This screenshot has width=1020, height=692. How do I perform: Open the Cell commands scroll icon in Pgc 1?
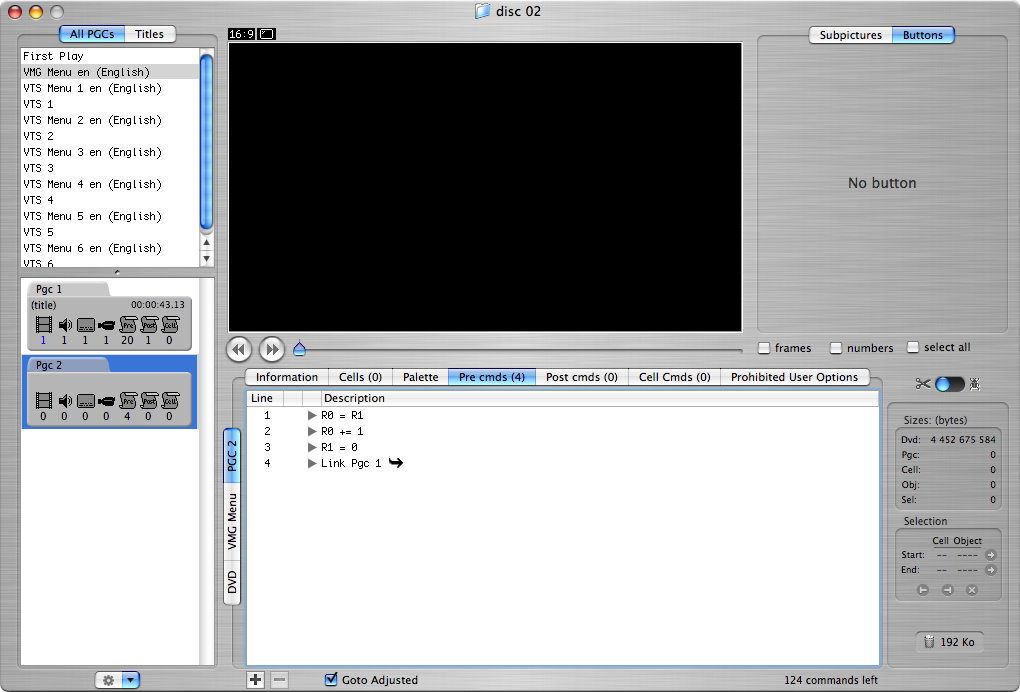[170, 325]
